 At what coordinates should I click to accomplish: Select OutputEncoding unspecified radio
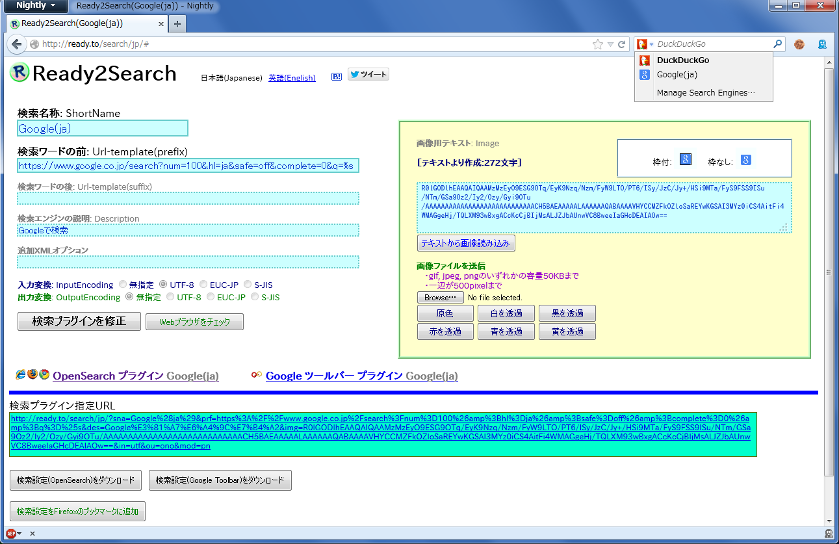tap(129, 296)
